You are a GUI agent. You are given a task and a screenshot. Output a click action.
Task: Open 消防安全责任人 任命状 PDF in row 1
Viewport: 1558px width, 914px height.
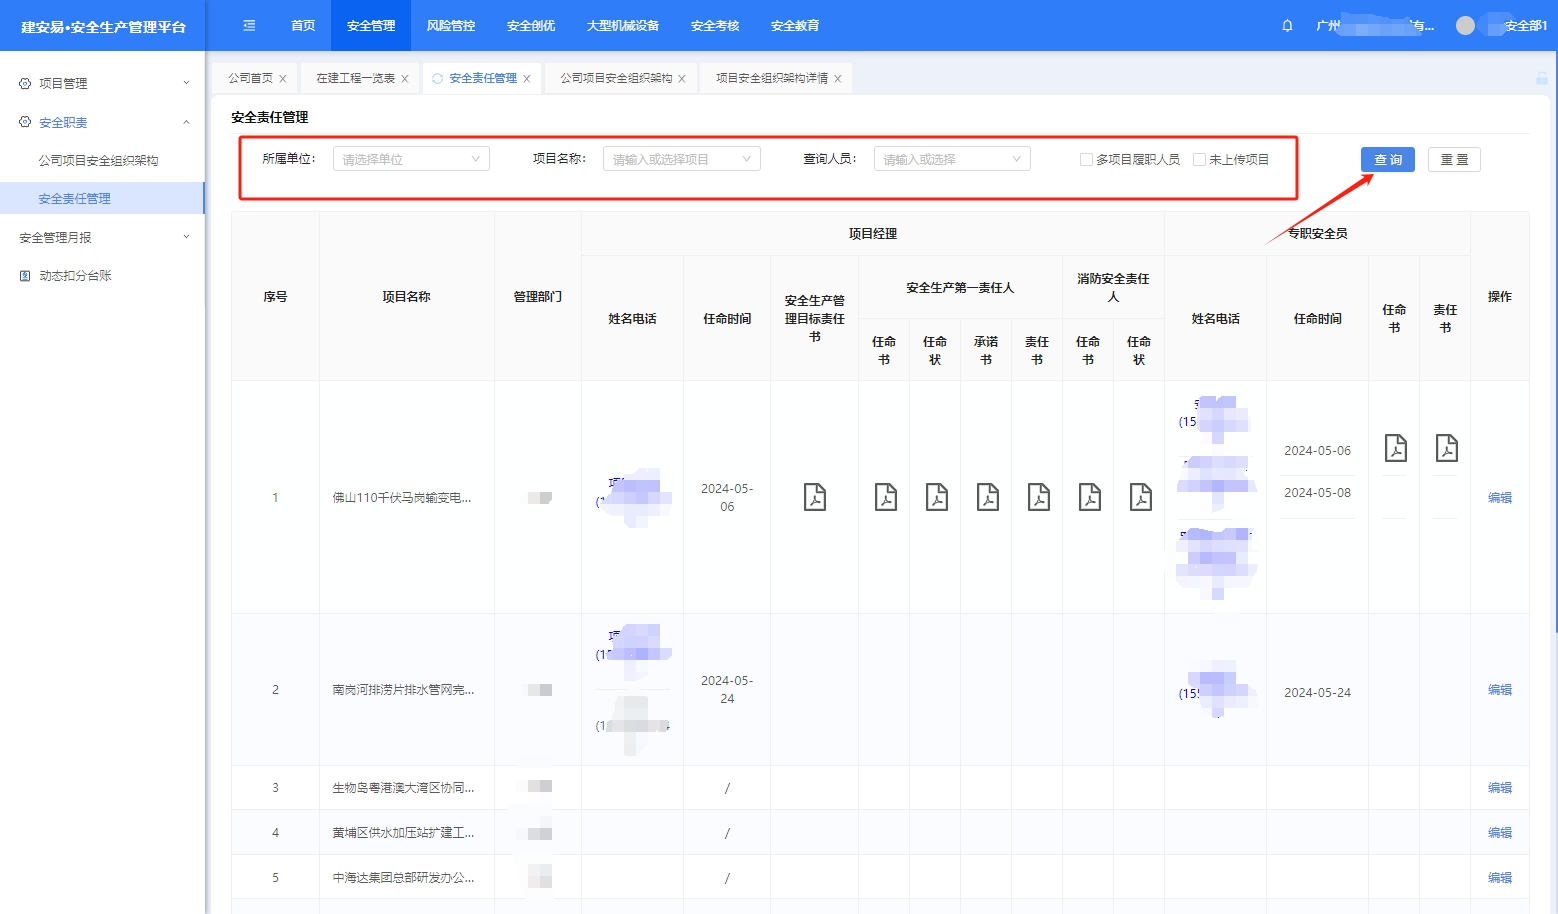(1140, 497)
